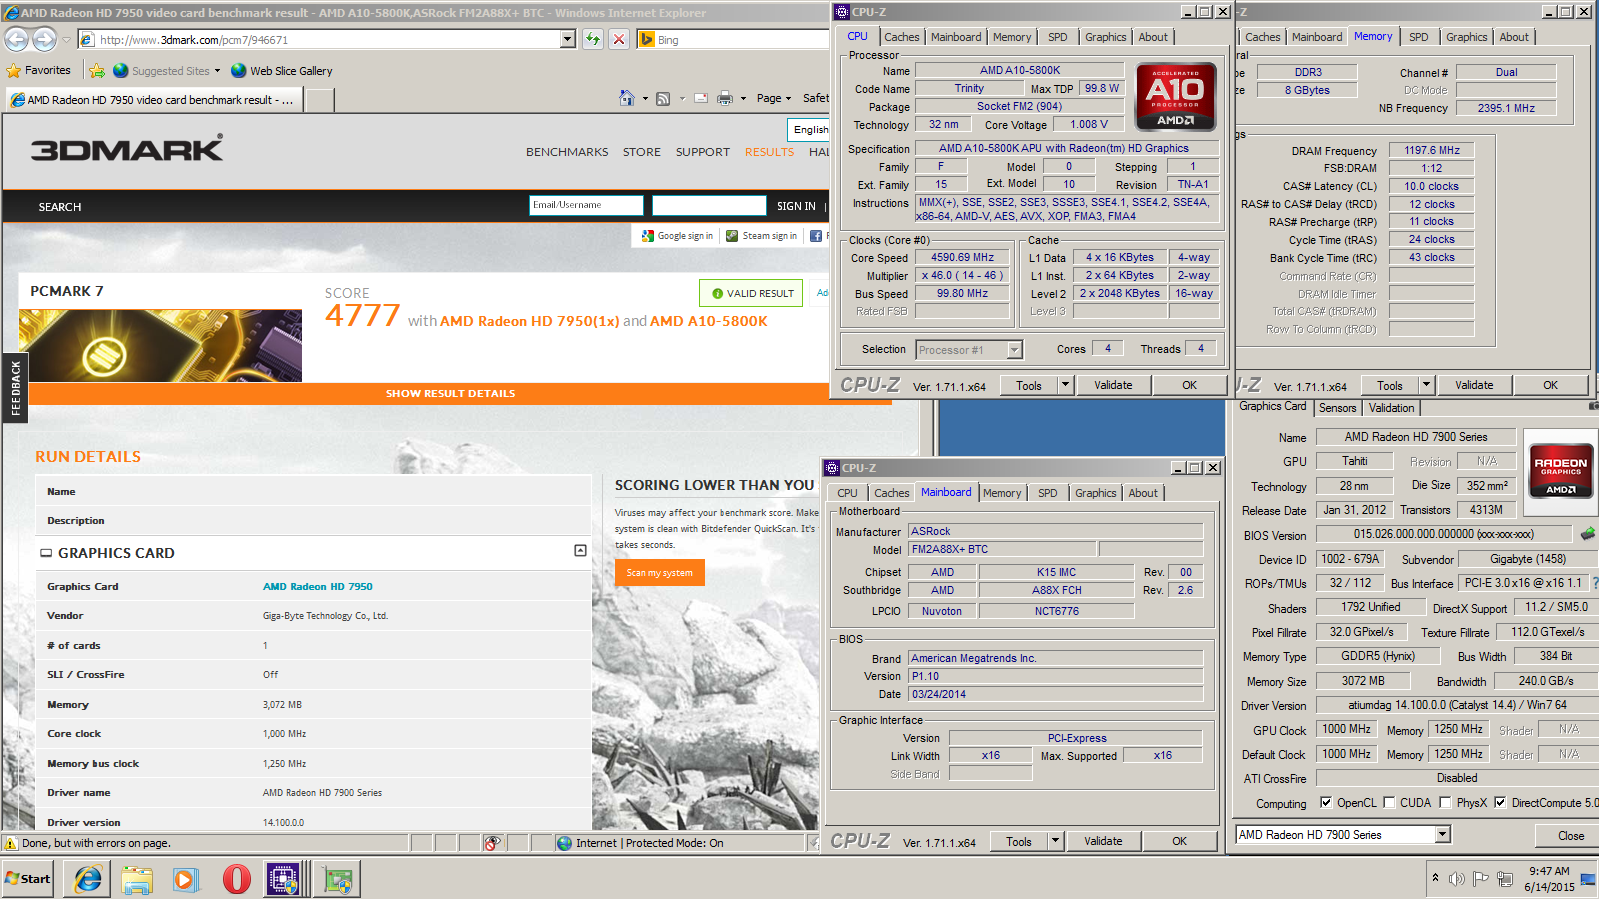Viewport: 1599px width, 899px height.
Task: Switch to Memory tab in Mainboard CPU-Z window
Action: point(1002,493)
